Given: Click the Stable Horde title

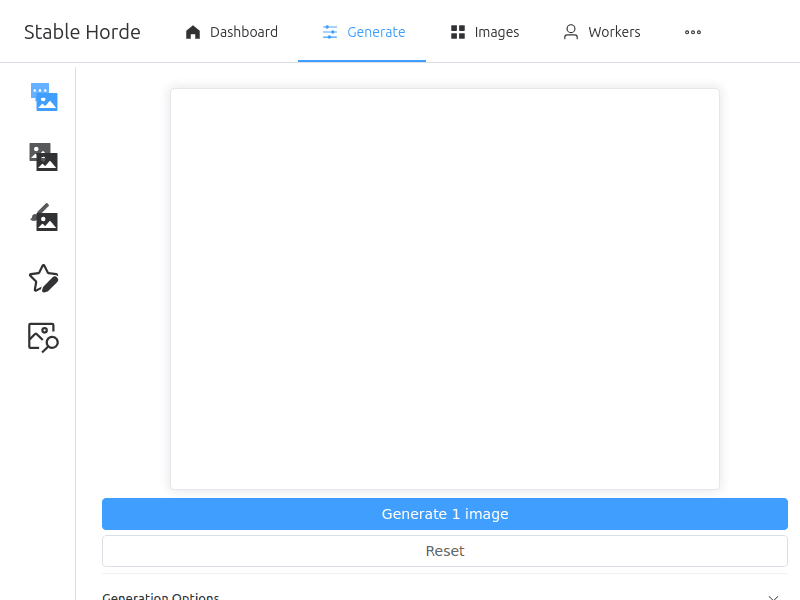Looking at the screenshot, I should pyautogui.click(x=82, y=32).
